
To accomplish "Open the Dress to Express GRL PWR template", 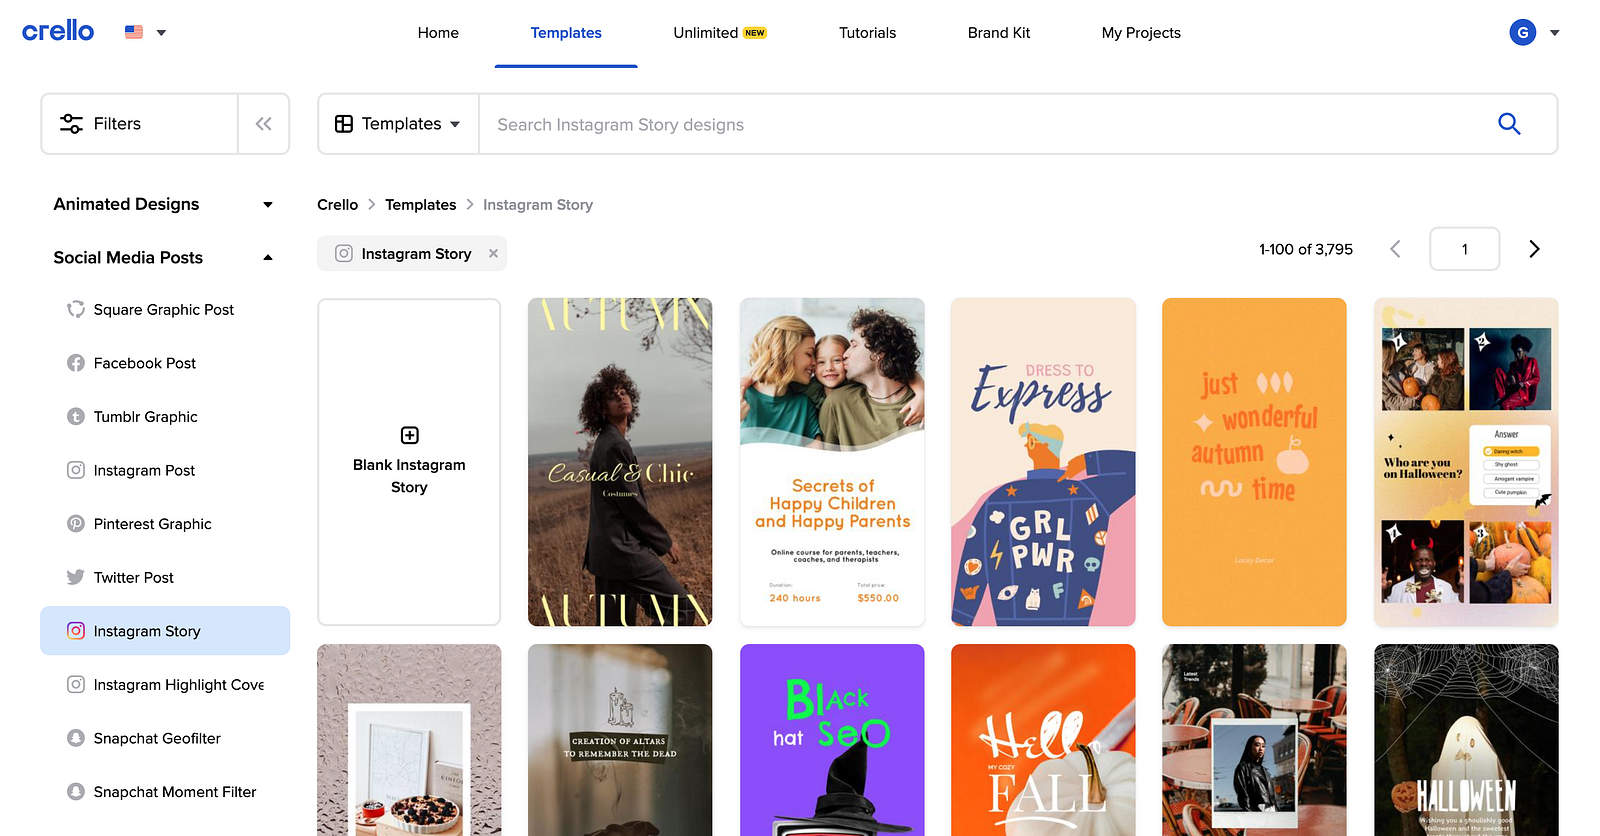I will [1043, 462].
